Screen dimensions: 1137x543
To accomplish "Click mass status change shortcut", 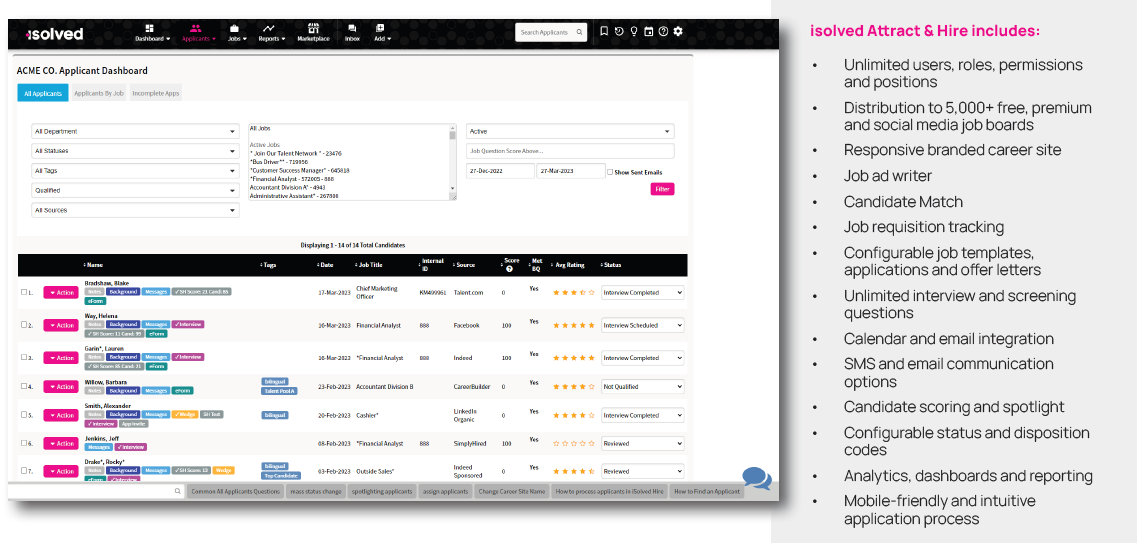I will click(x=316, y=492).
